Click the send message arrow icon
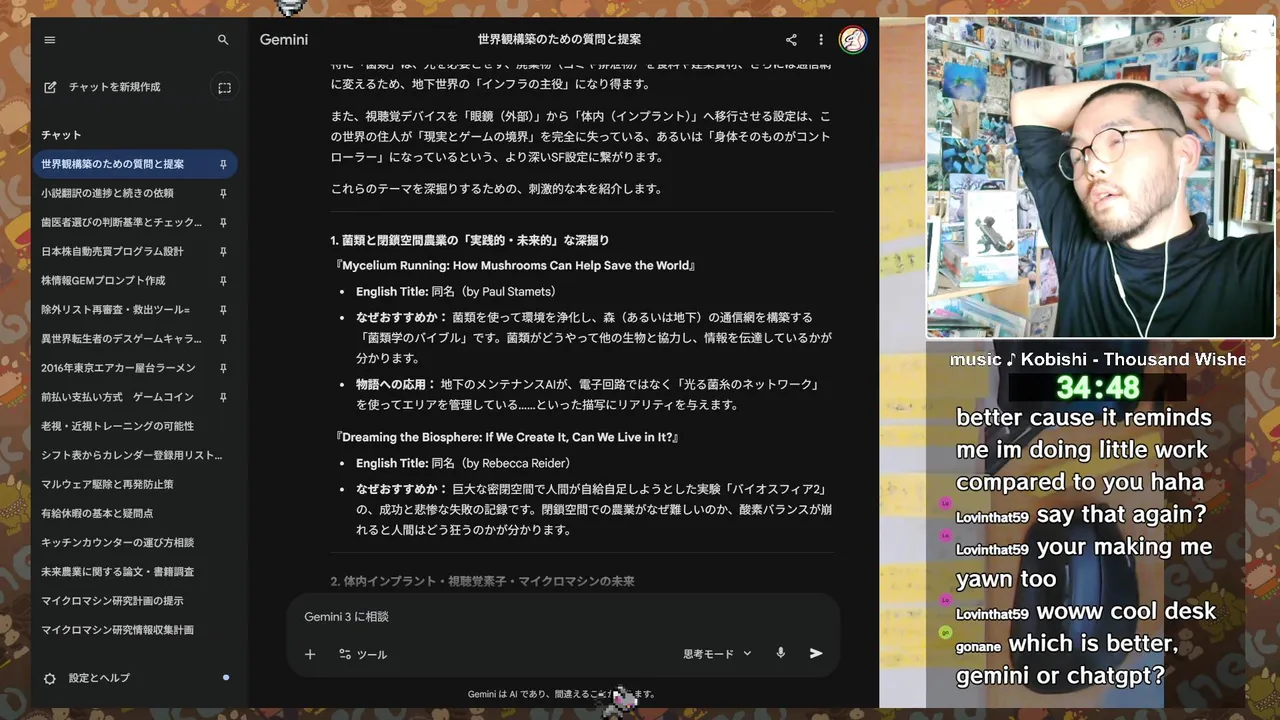 tap(816, 653)
